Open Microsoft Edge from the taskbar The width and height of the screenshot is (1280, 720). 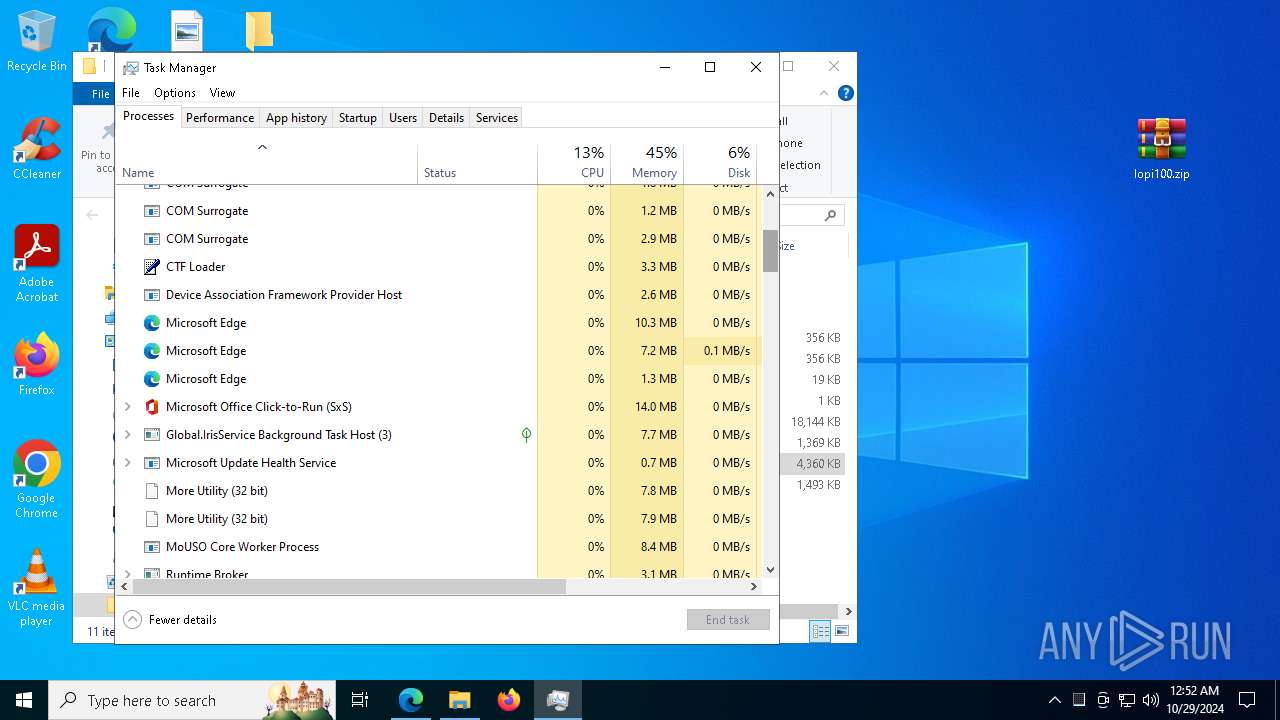411,700
